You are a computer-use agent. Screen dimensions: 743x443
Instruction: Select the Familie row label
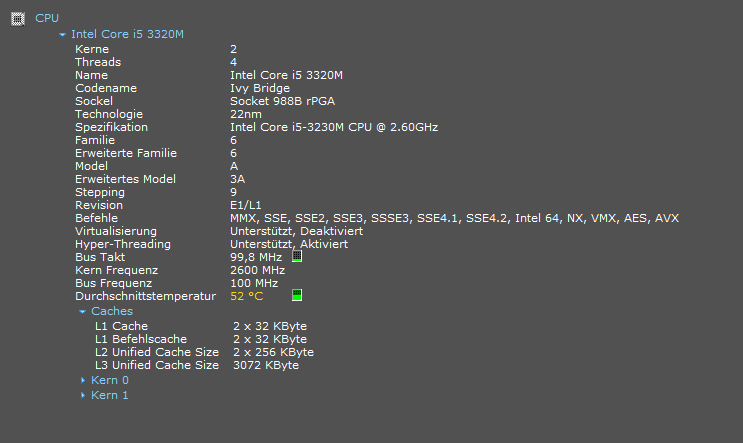coord(95,140)
